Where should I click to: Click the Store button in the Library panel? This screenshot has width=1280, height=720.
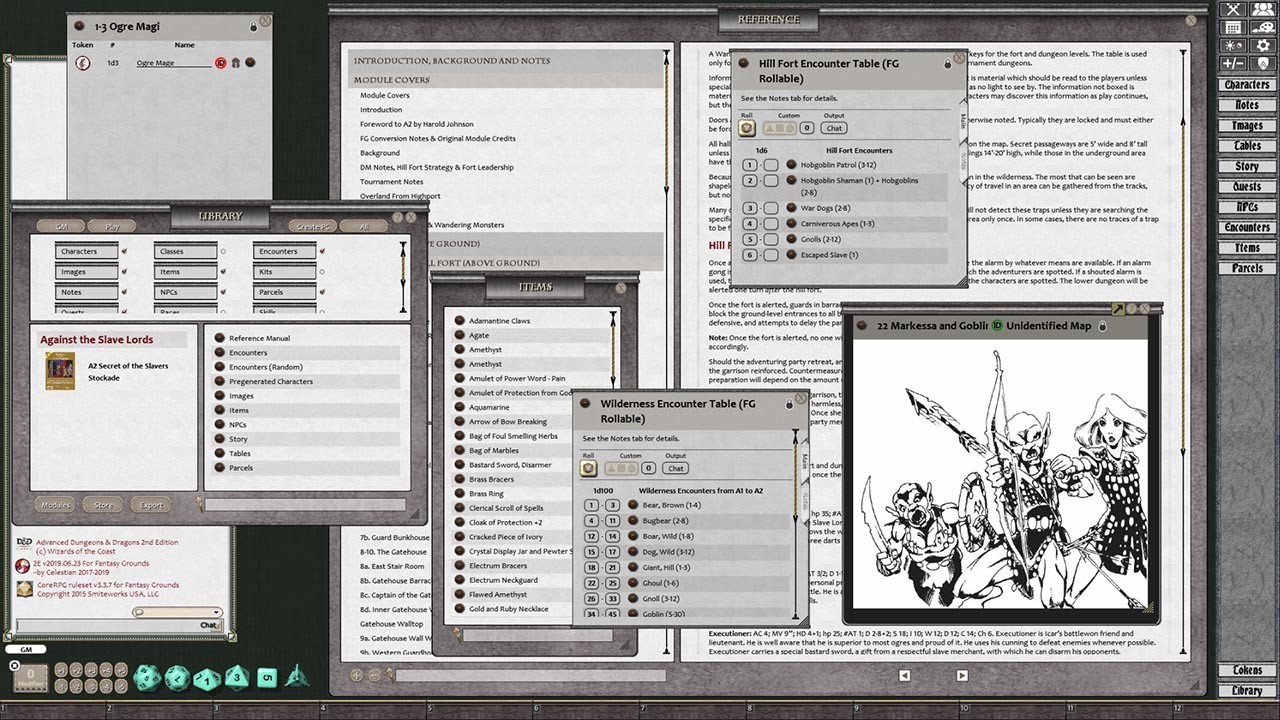point(102,505)
